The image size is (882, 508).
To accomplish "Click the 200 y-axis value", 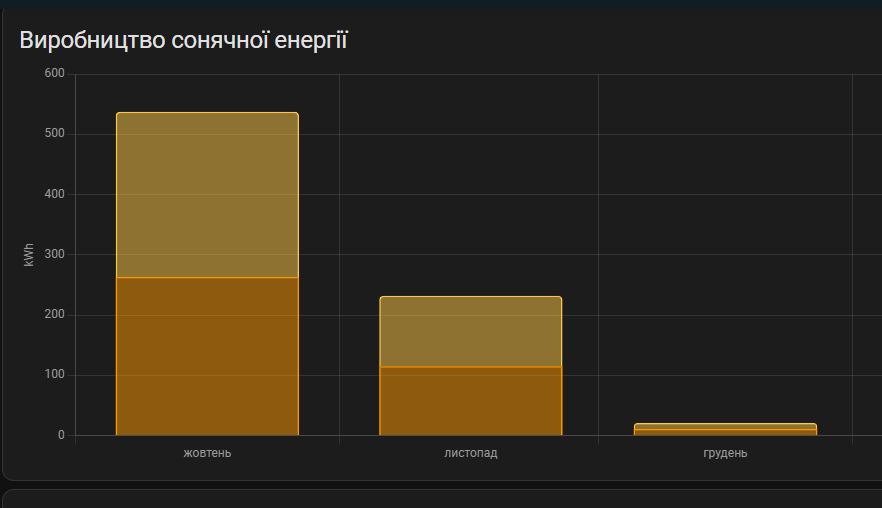I will point(55,314).
